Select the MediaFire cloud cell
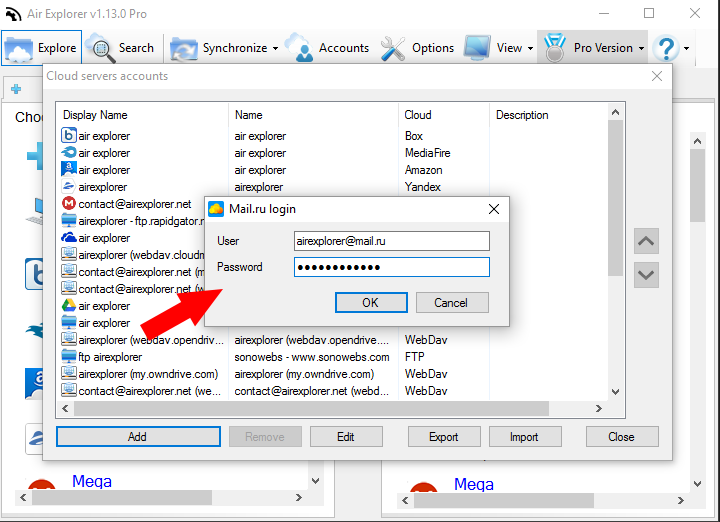 click(x=428, y=153)
